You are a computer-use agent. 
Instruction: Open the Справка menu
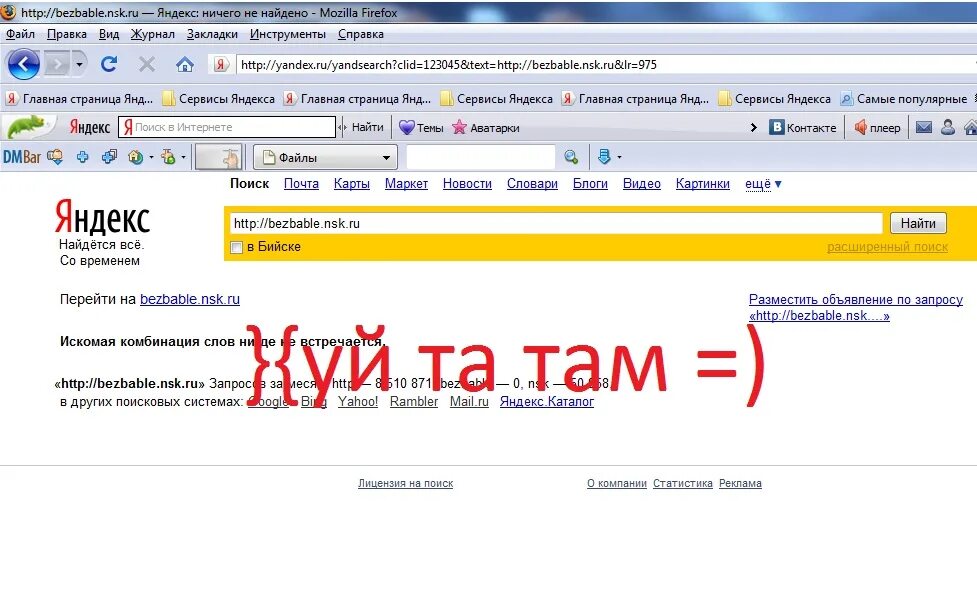coord(361,34)
